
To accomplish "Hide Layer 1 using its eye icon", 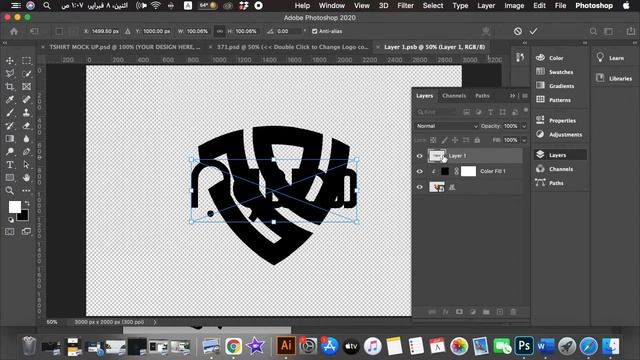I will 420,156.
